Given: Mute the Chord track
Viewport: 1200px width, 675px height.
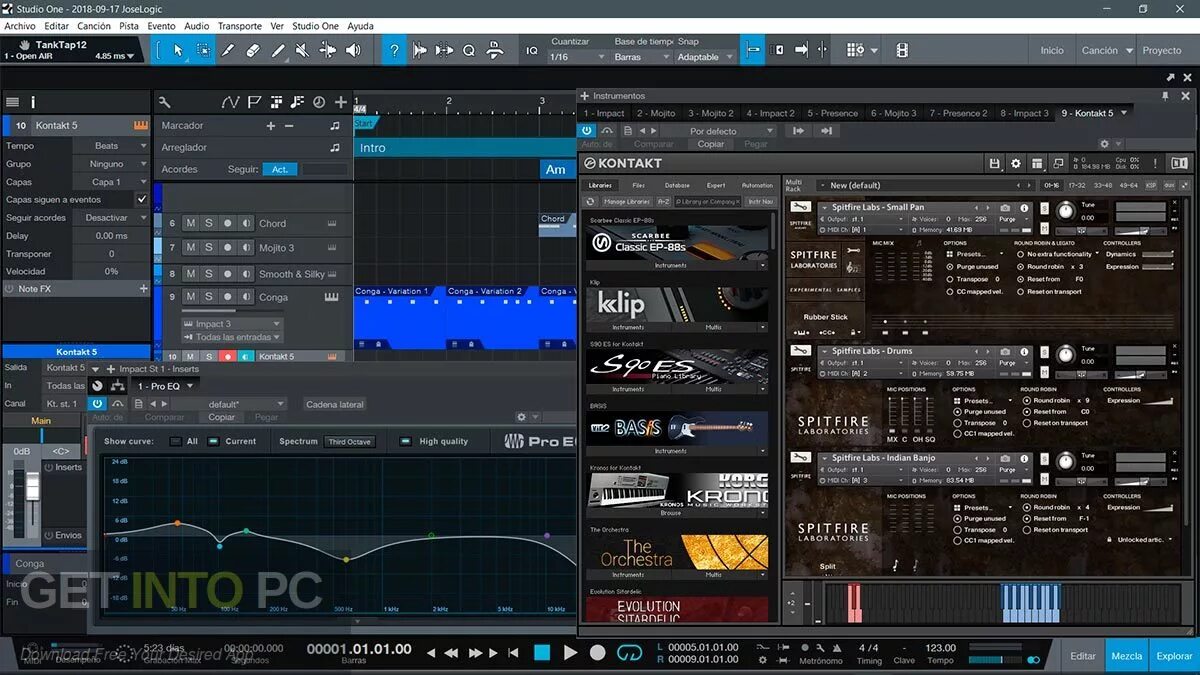Looking at the screenshot, I should [190, 223].
